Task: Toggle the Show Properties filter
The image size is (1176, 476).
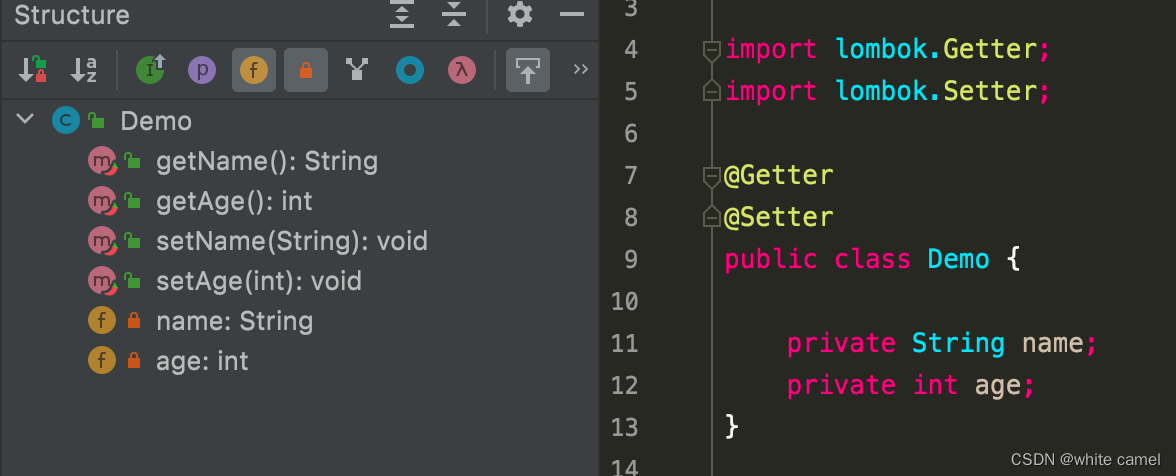Action: coord(202,70)
